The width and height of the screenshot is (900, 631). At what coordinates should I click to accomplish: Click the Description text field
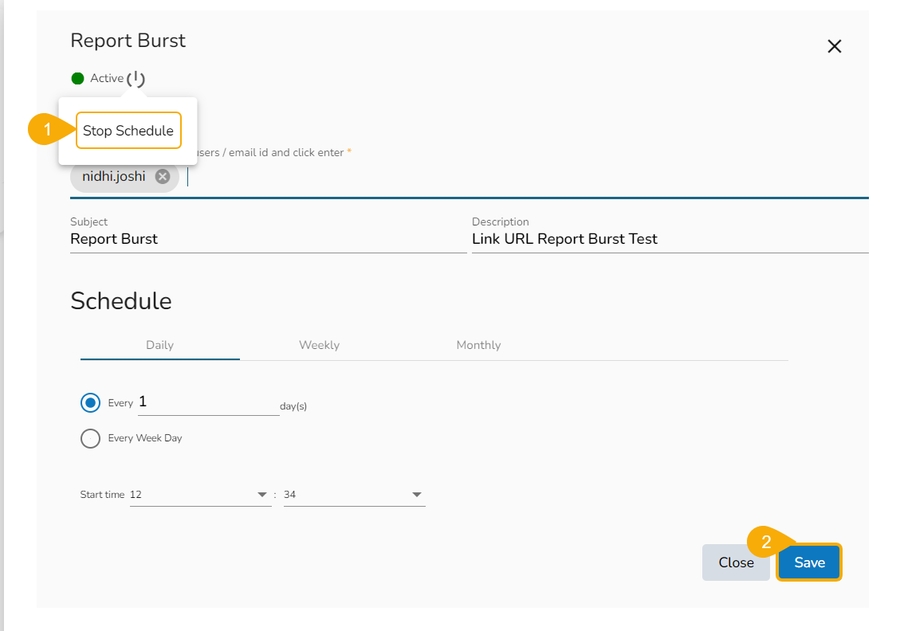pyautogui.click(x=668, y=240)
